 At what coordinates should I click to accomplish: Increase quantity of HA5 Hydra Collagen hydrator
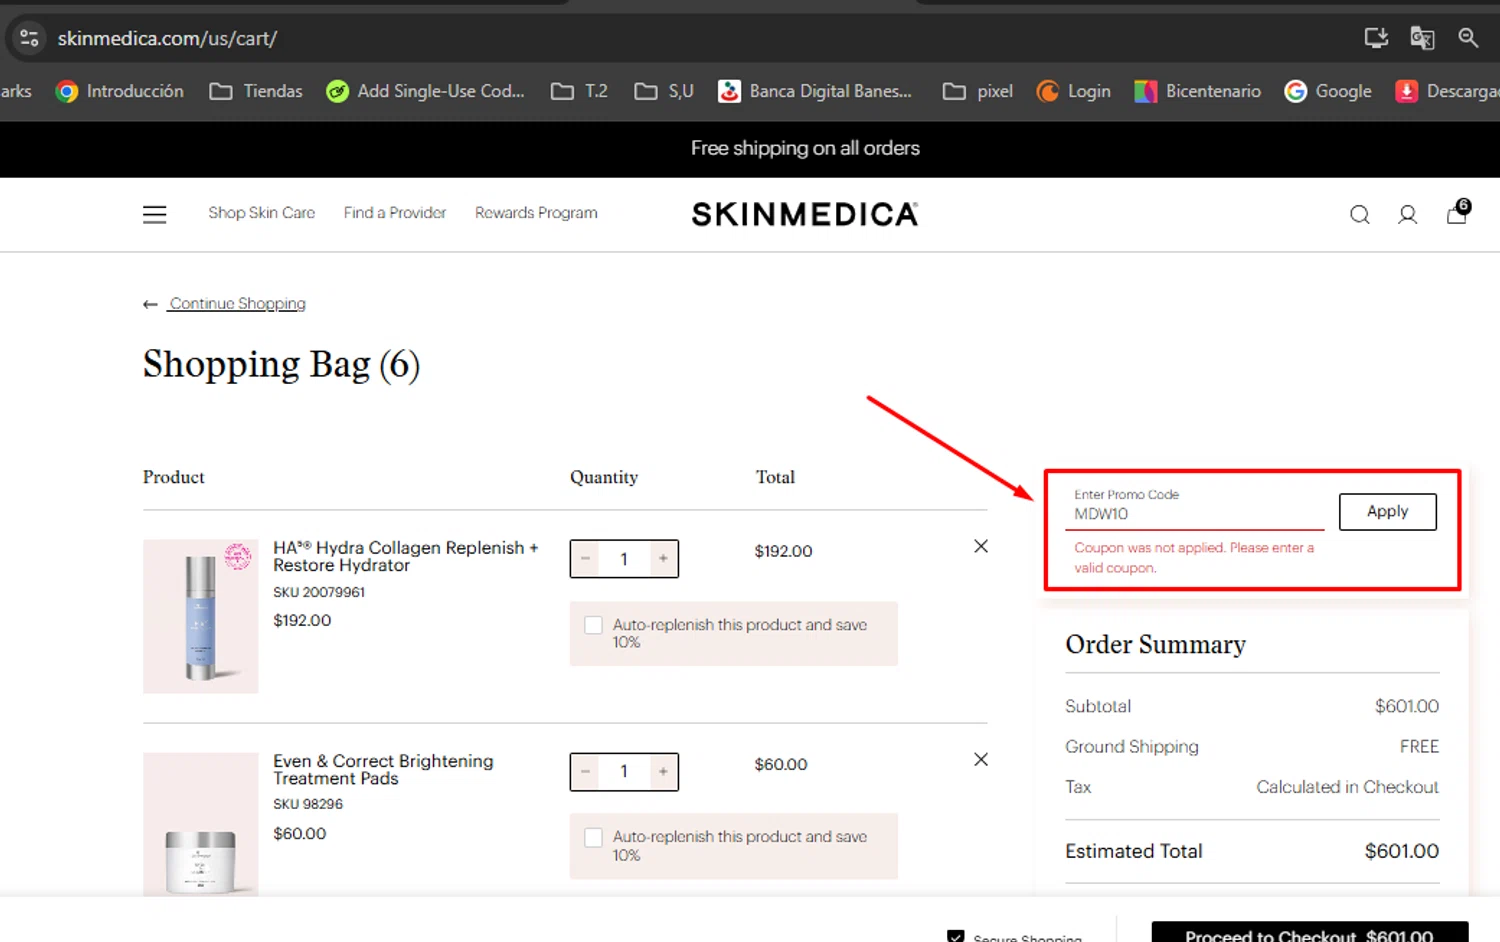(x=663, y=559)
